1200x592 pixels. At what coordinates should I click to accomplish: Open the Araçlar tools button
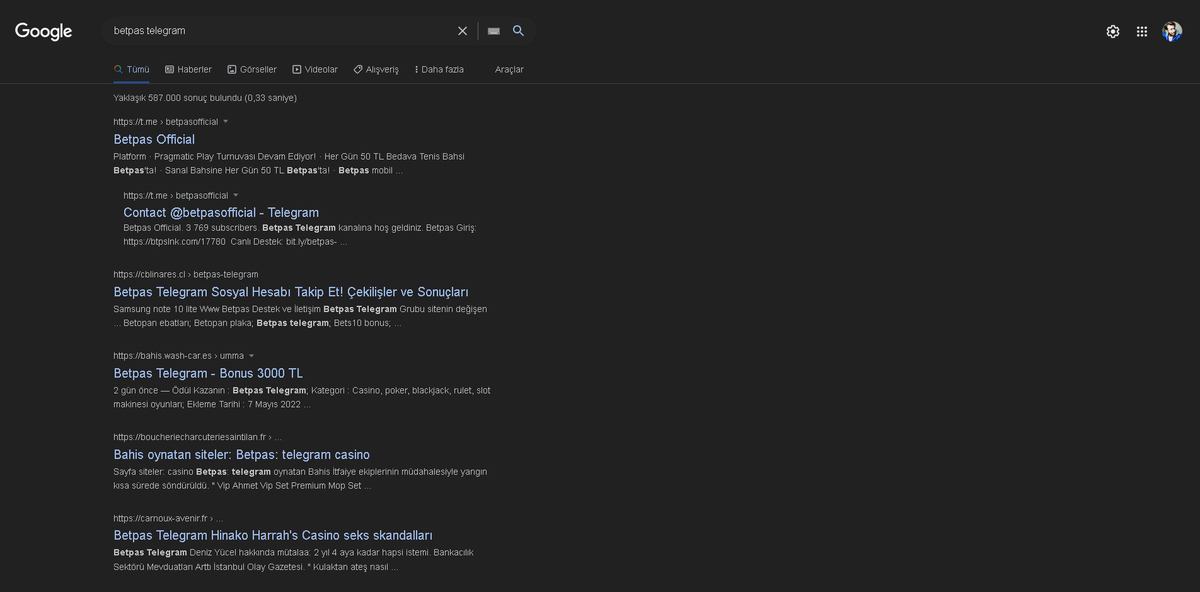coord(509,69)
